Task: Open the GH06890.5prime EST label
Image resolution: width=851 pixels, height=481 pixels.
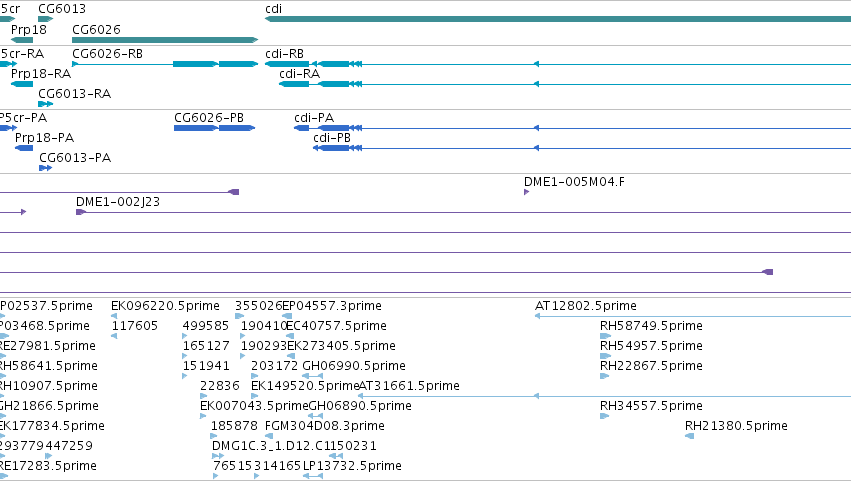Action: point(360,407)
